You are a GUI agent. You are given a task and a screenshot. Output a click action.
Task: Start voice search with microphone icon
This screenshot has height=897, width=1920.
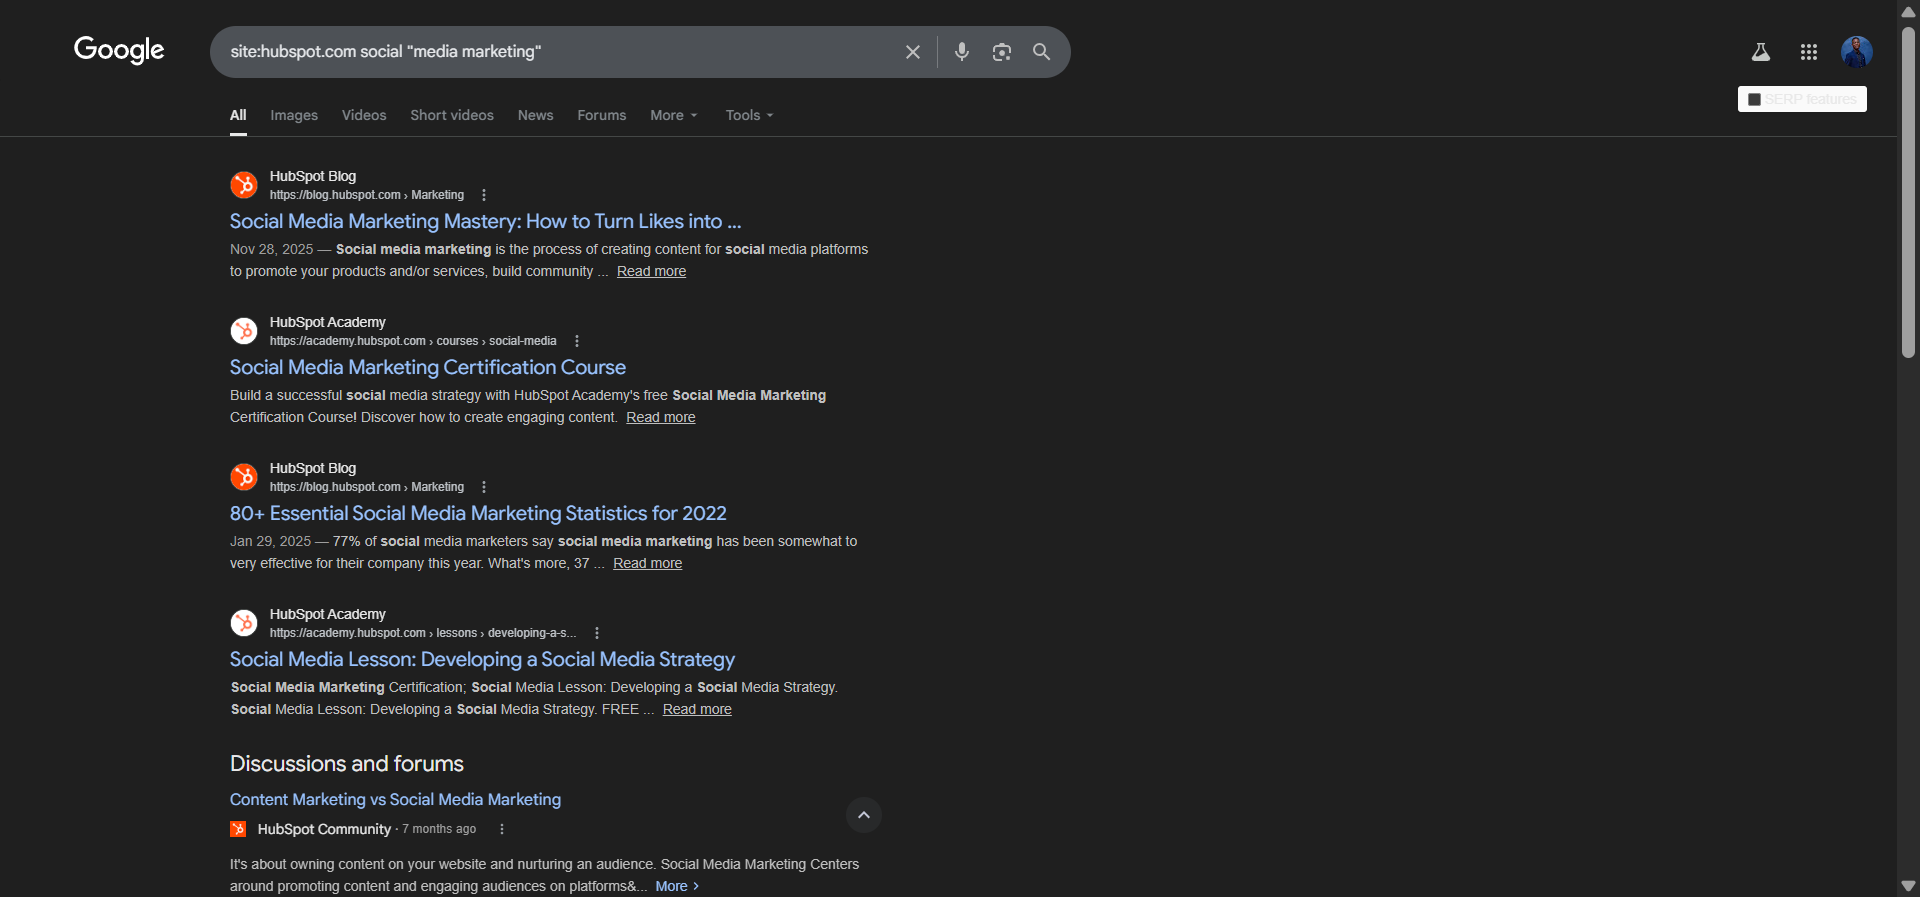pyautogui.click(x=962, y=52)
